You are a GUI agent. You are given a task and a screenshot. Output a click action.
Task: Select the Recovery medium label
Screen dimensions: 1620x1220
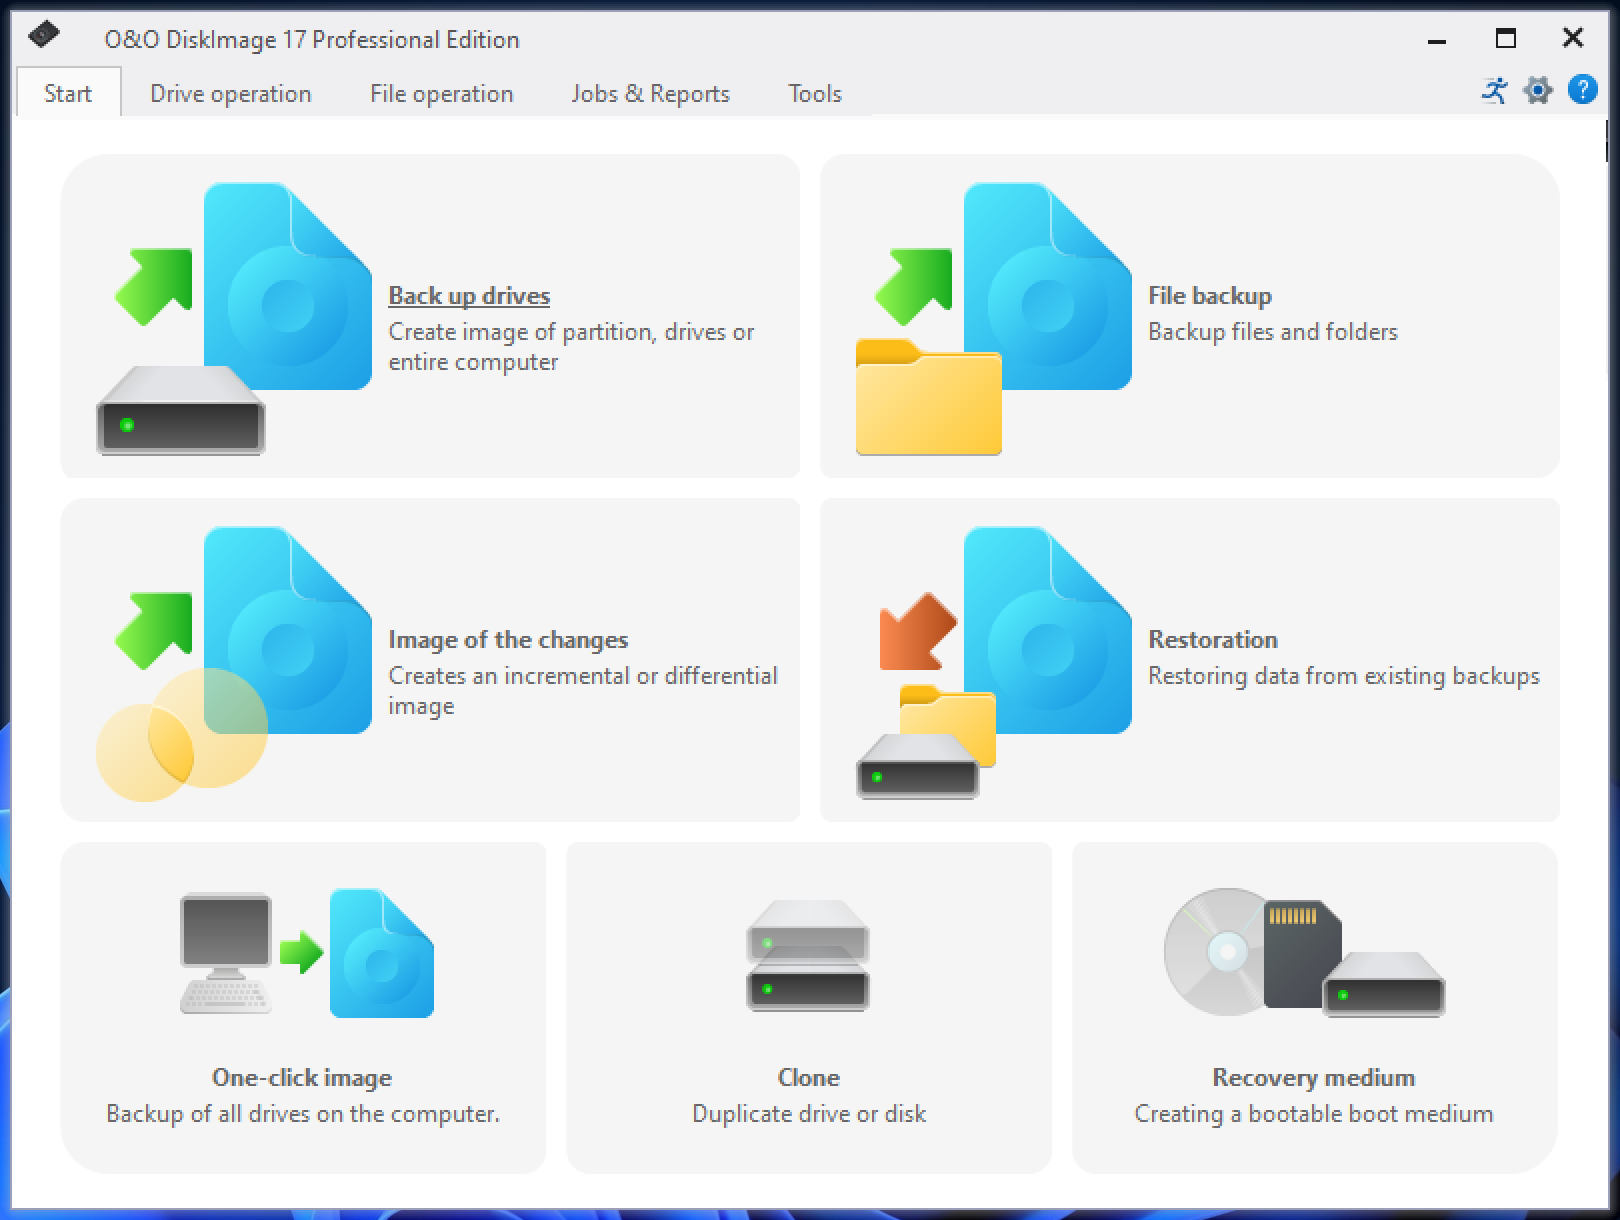(1314, 1078)
